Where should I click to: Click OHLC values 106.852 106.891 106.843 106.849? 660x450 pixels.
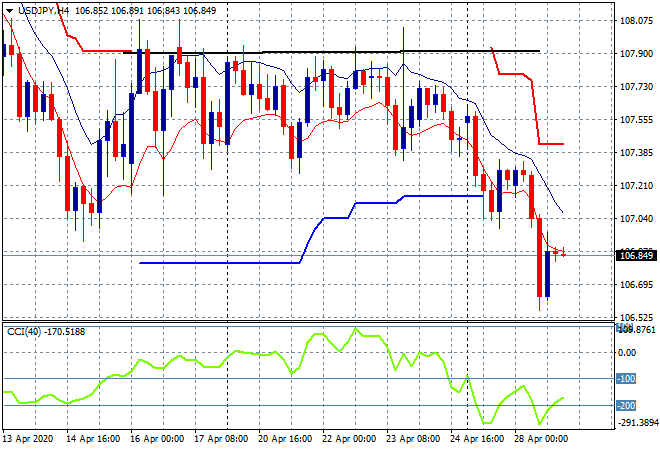[x=146, y=11]
